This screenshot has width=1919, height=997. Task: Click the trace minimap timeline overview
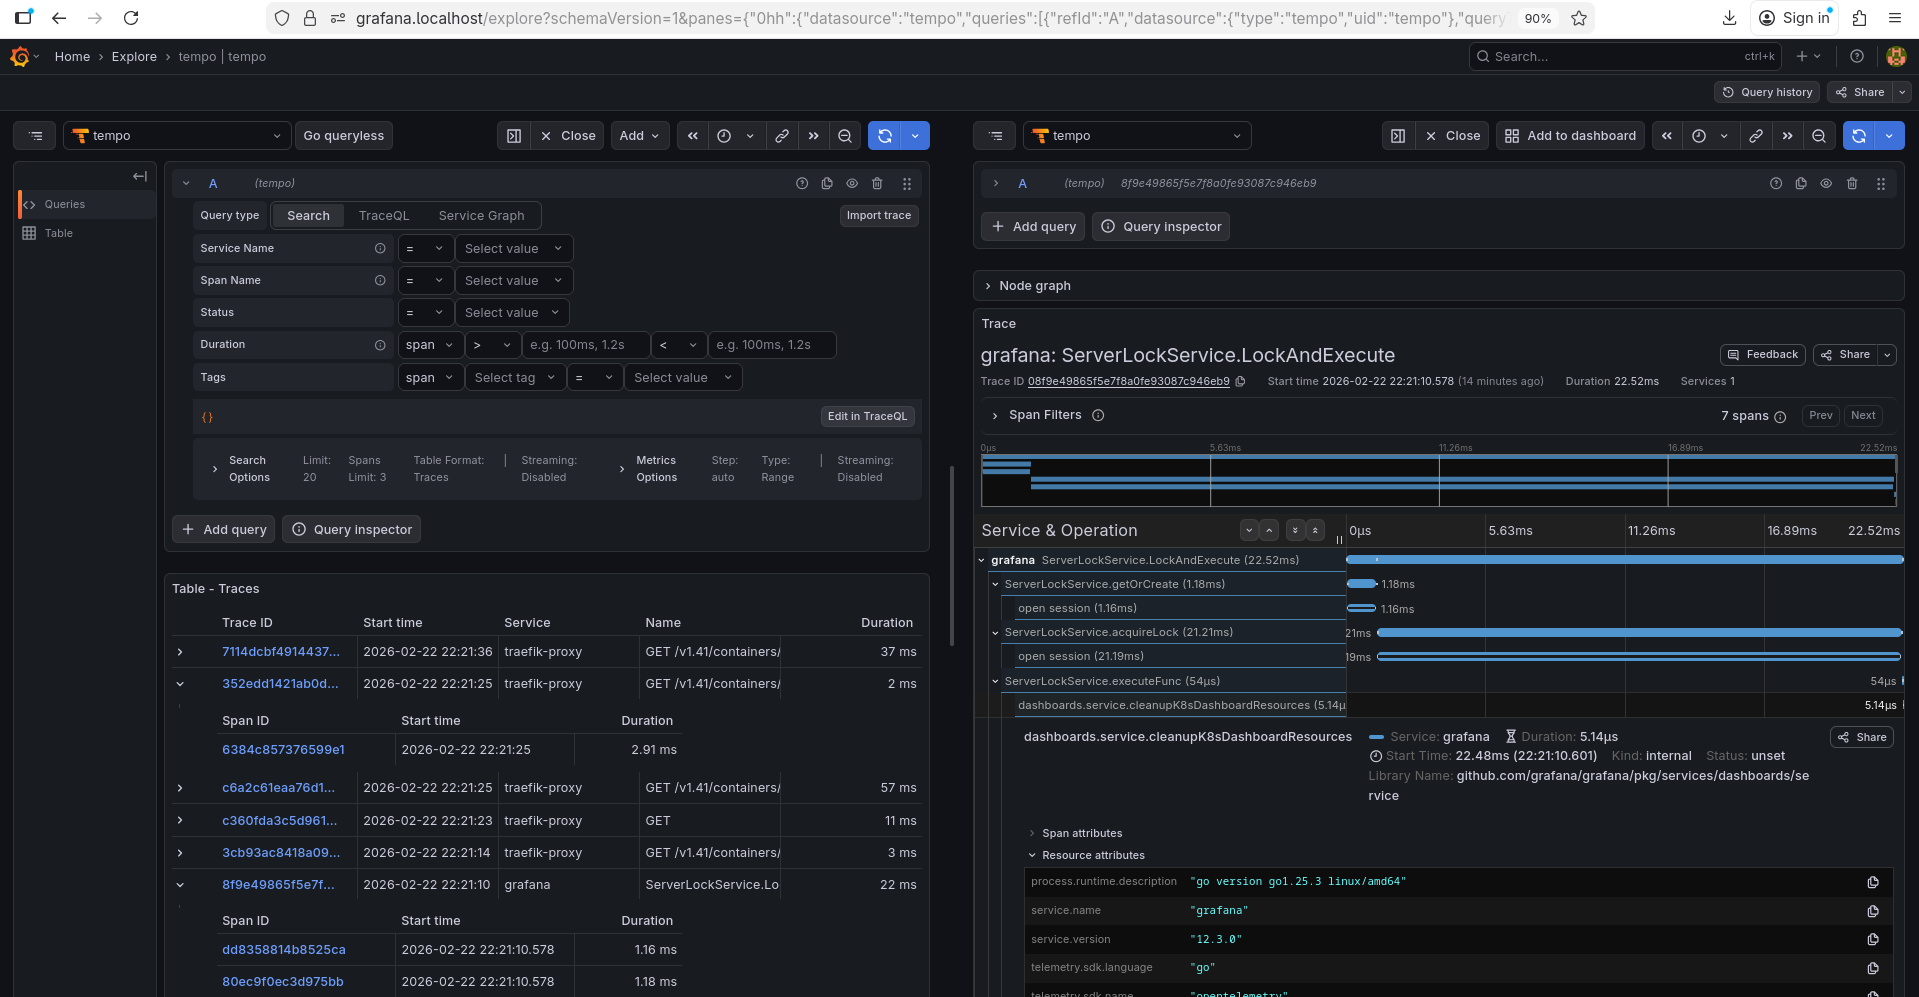[x=1438, y=480]
